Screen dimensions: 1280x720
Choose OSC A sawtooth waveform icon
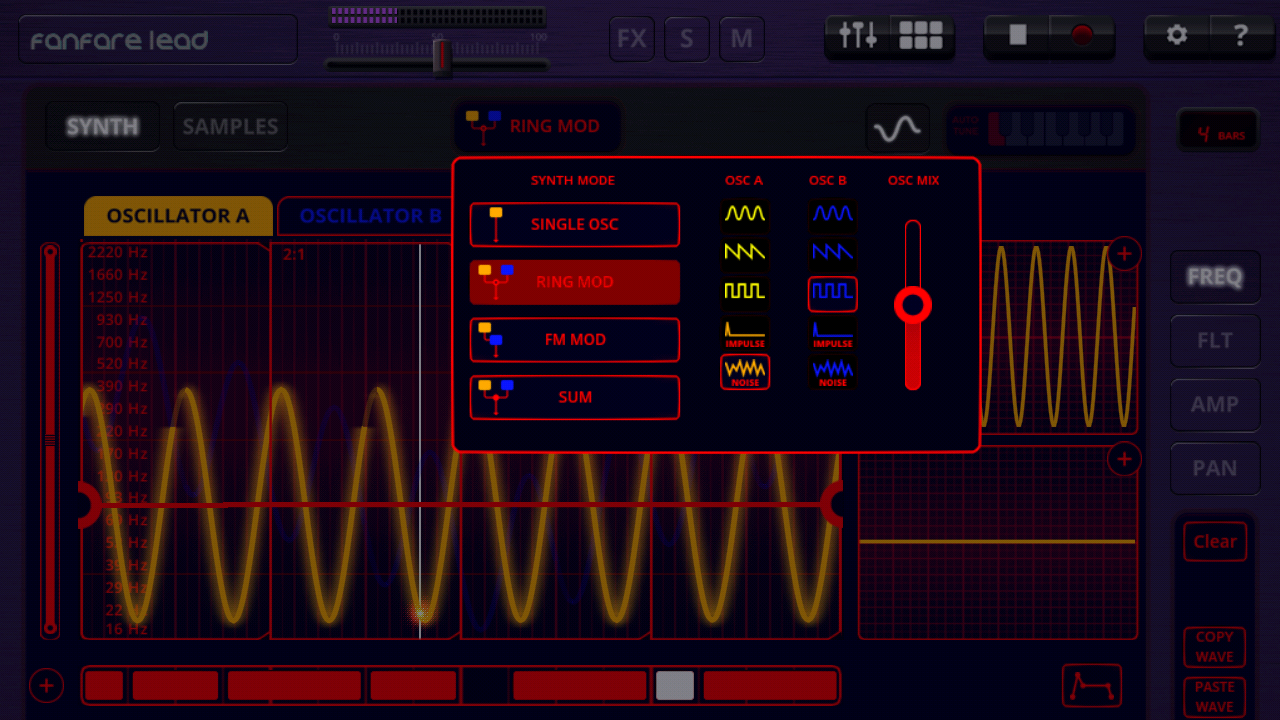click(x=745, y=252)
